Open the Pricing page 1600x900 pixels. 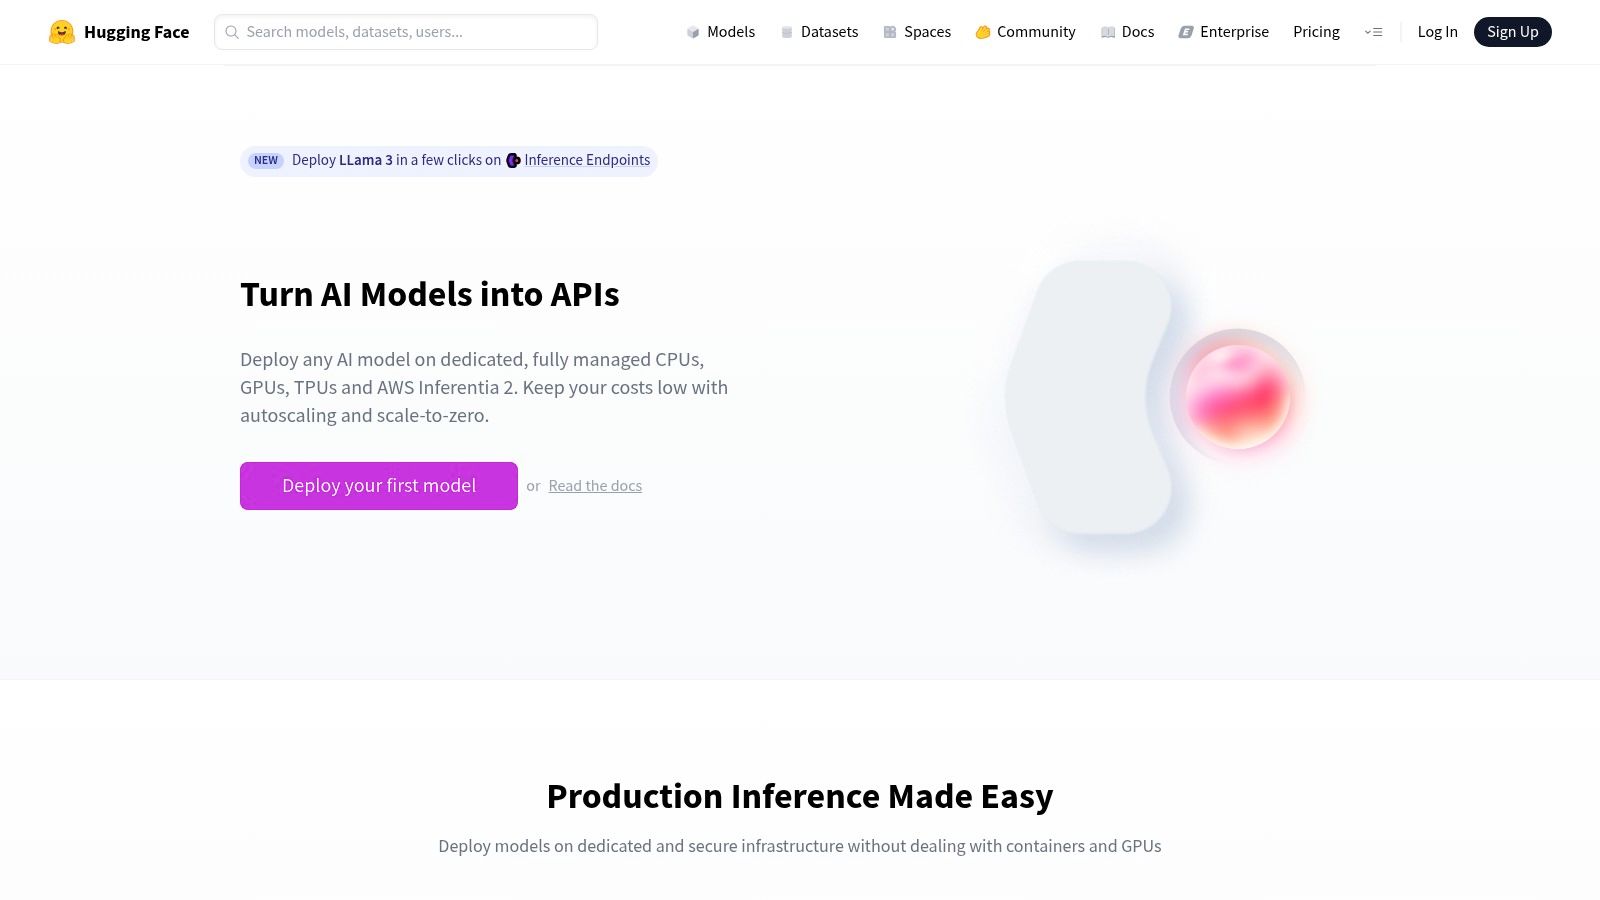pos(1316,32)
